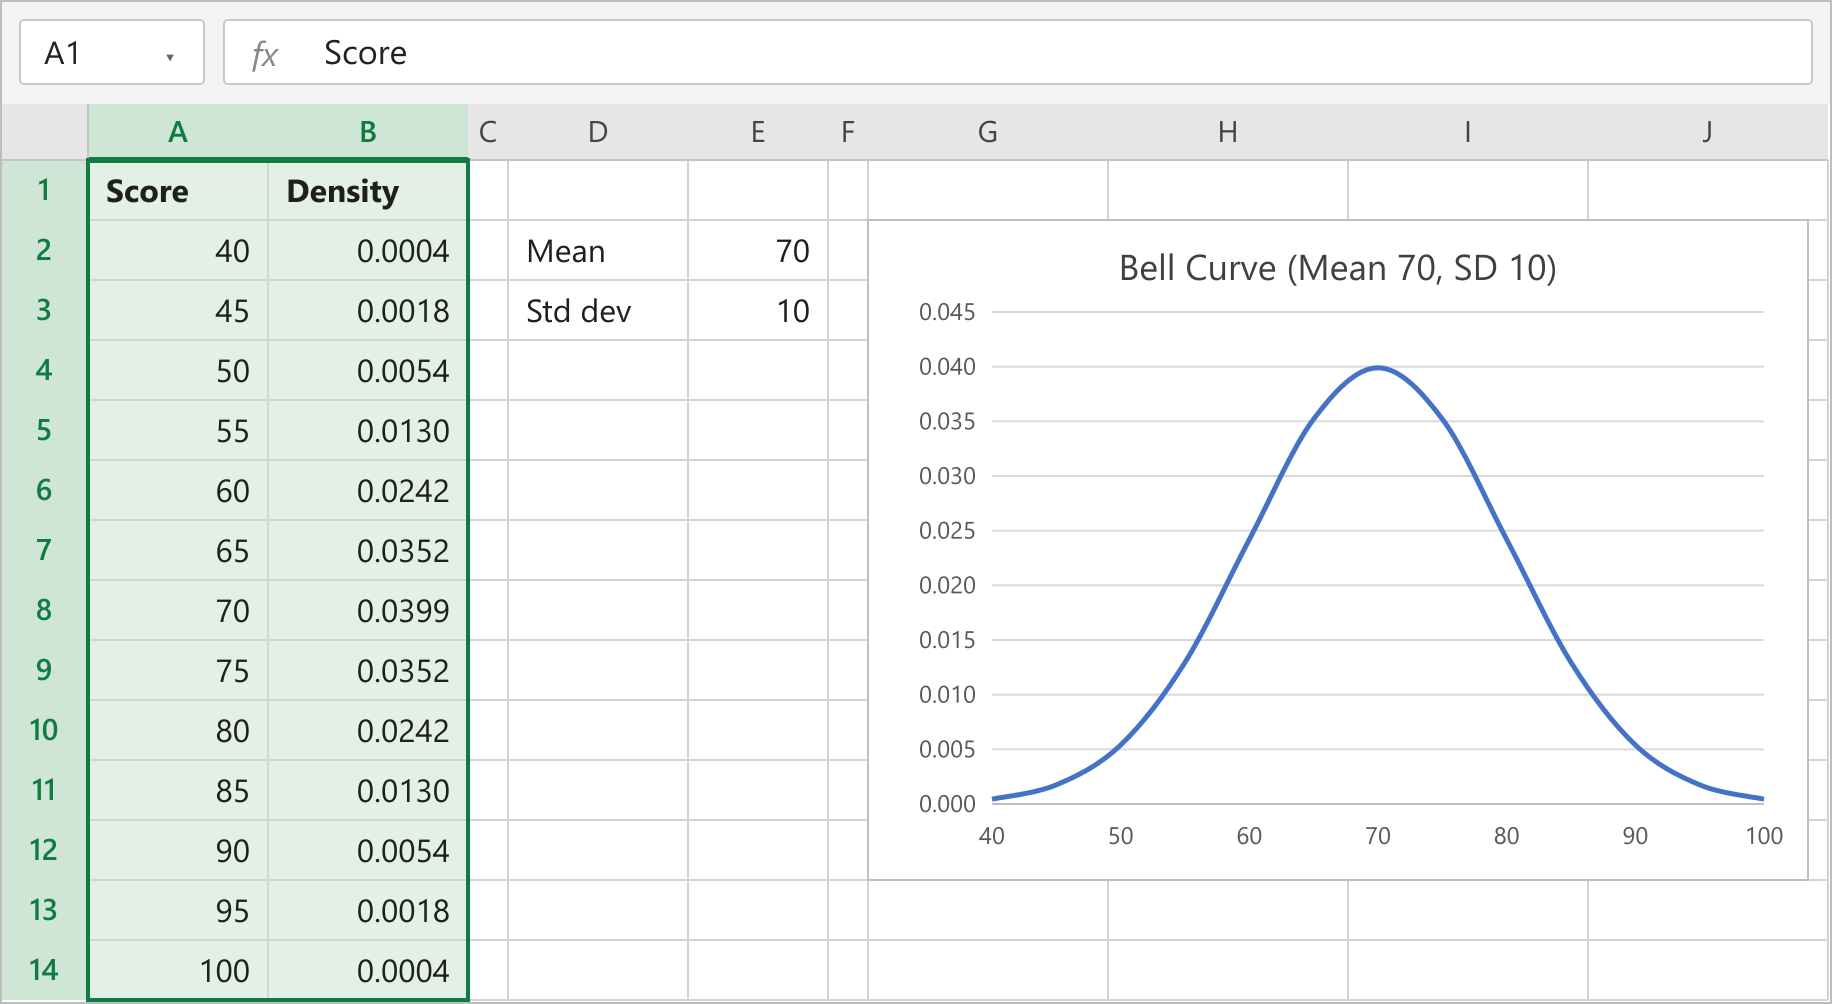Click the 0.045 vertical axis label

pos(947,312)
